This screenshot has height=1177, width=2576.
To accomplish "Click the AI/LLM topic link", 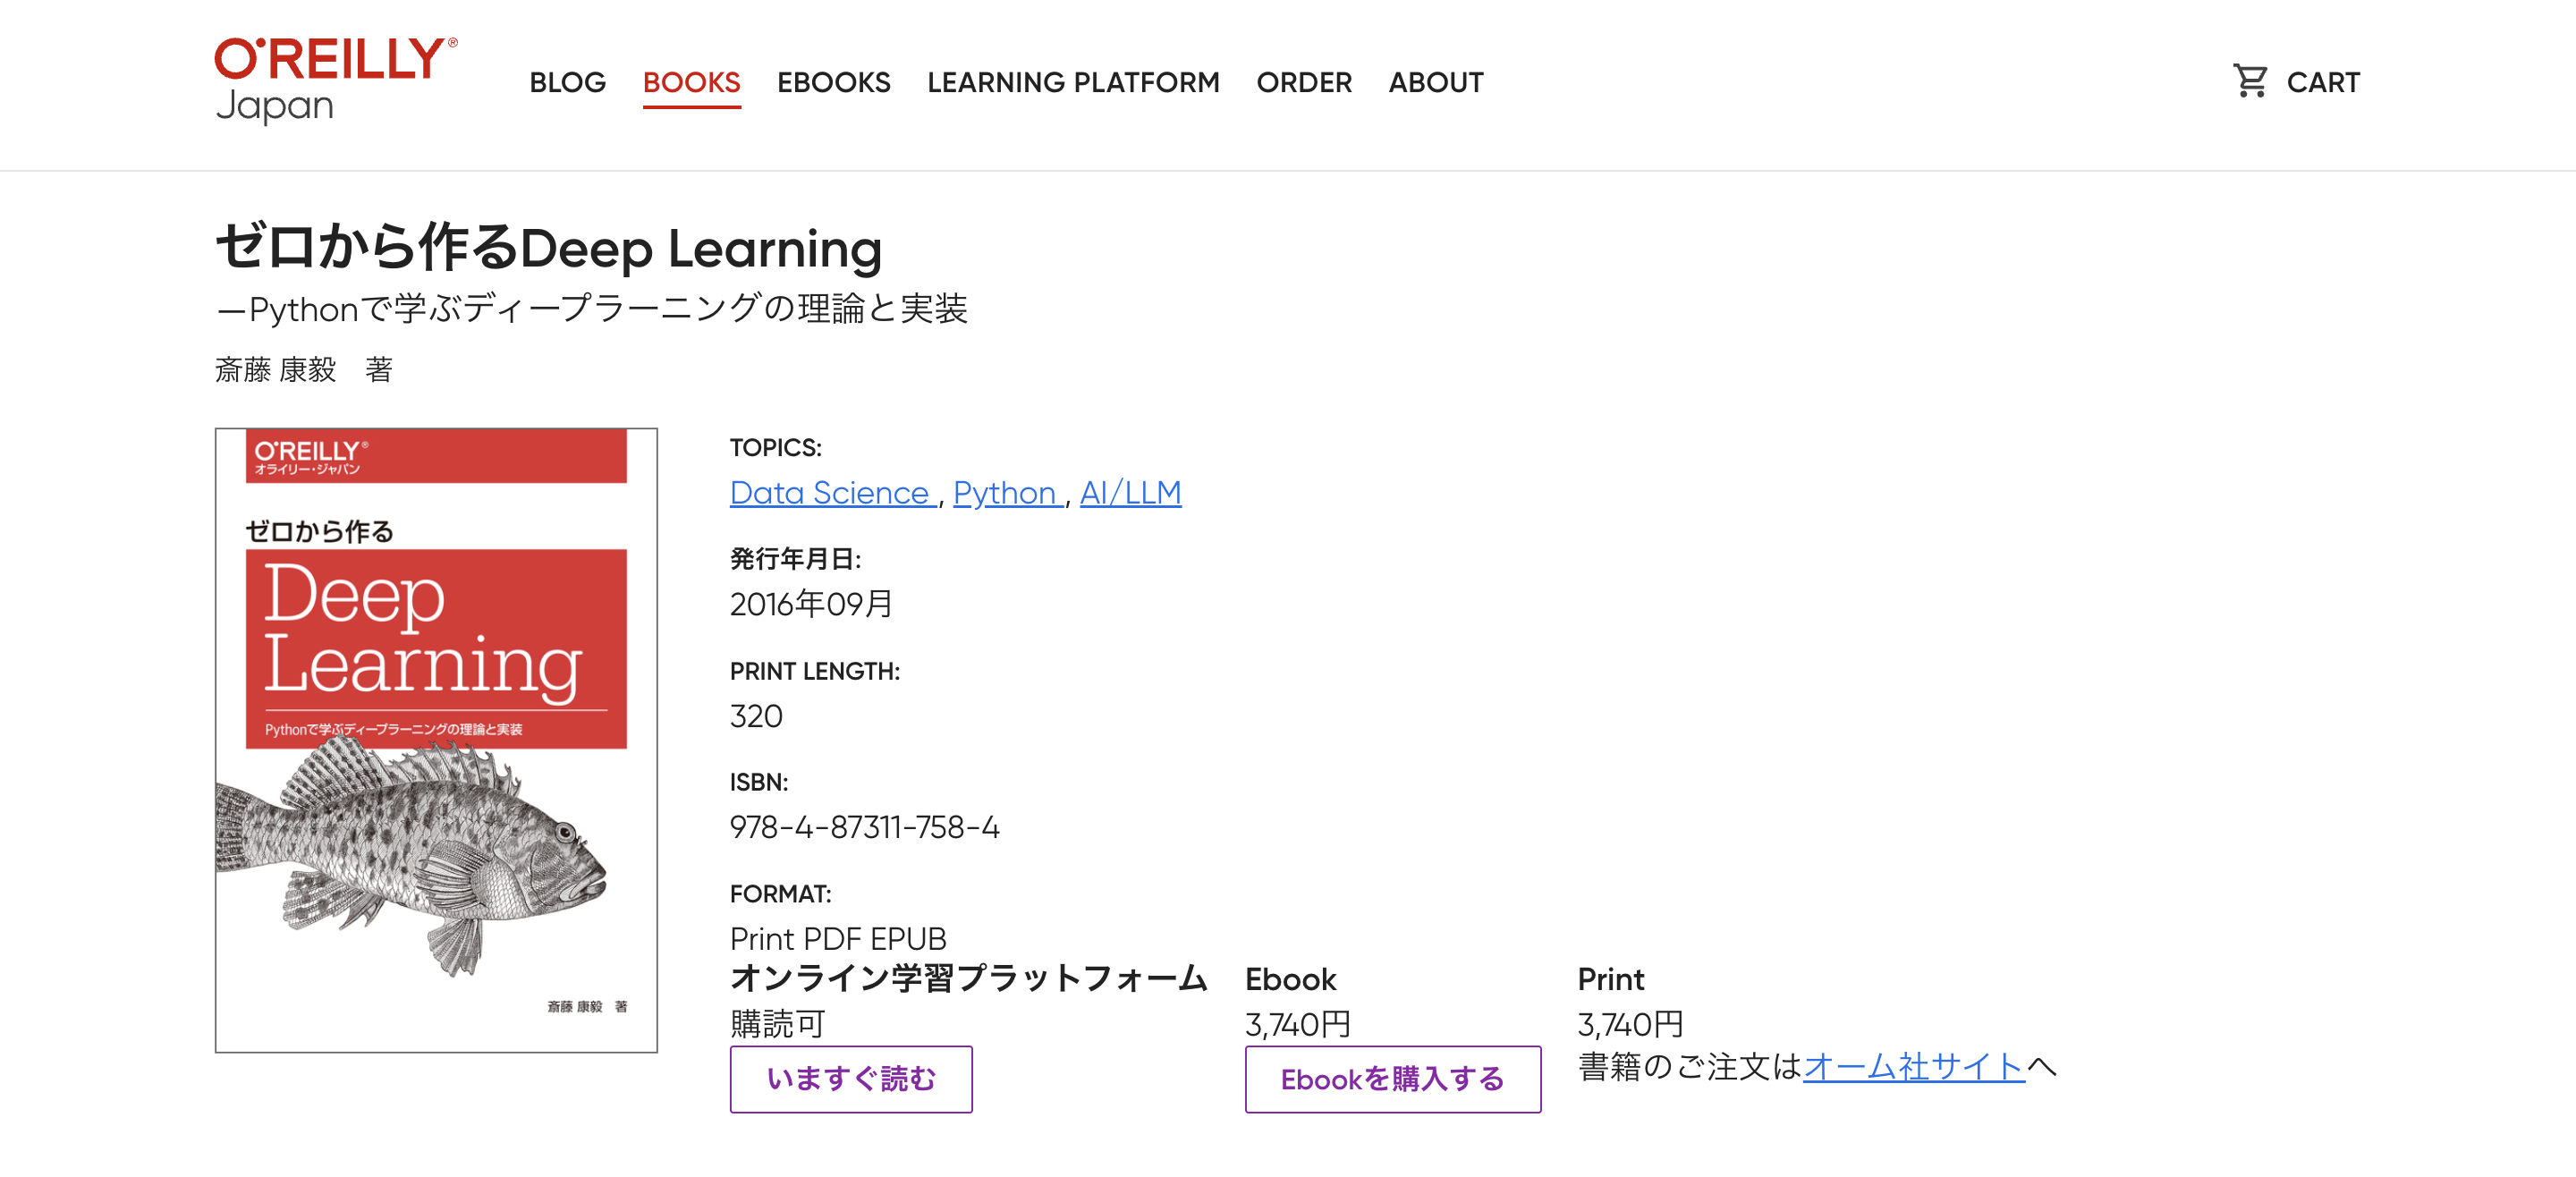I will (x=1129, y=492).
